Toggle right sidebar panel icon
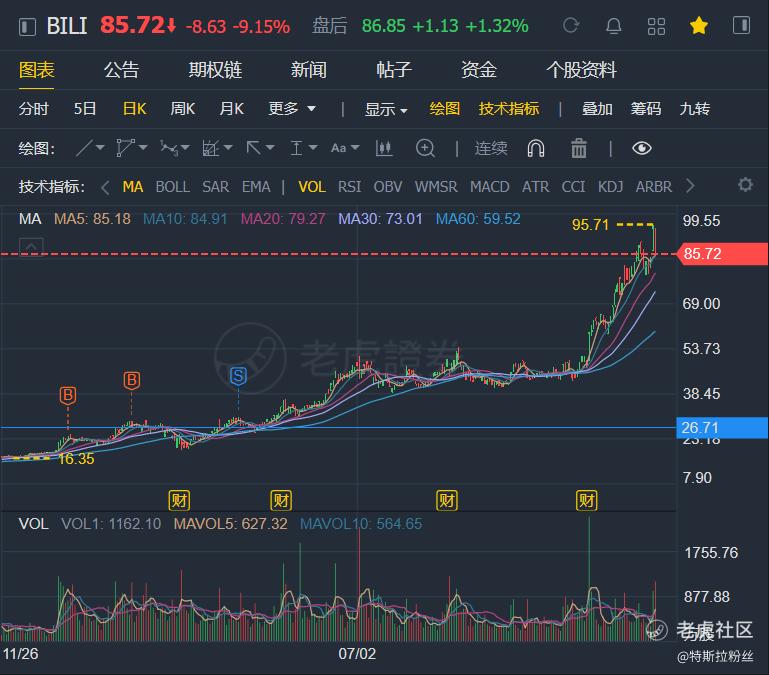The height and width of the screenshot is (675, 769). pyautogui.click(x=741, y=26)
